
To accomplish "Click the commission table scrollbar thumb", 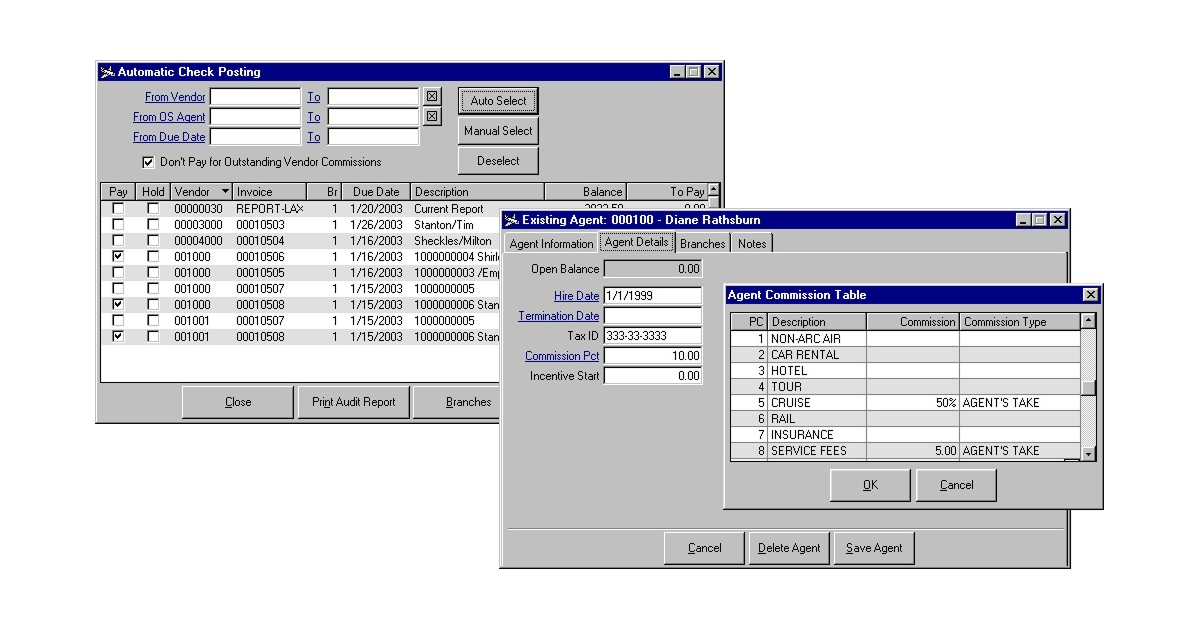I will point(1088,388).
